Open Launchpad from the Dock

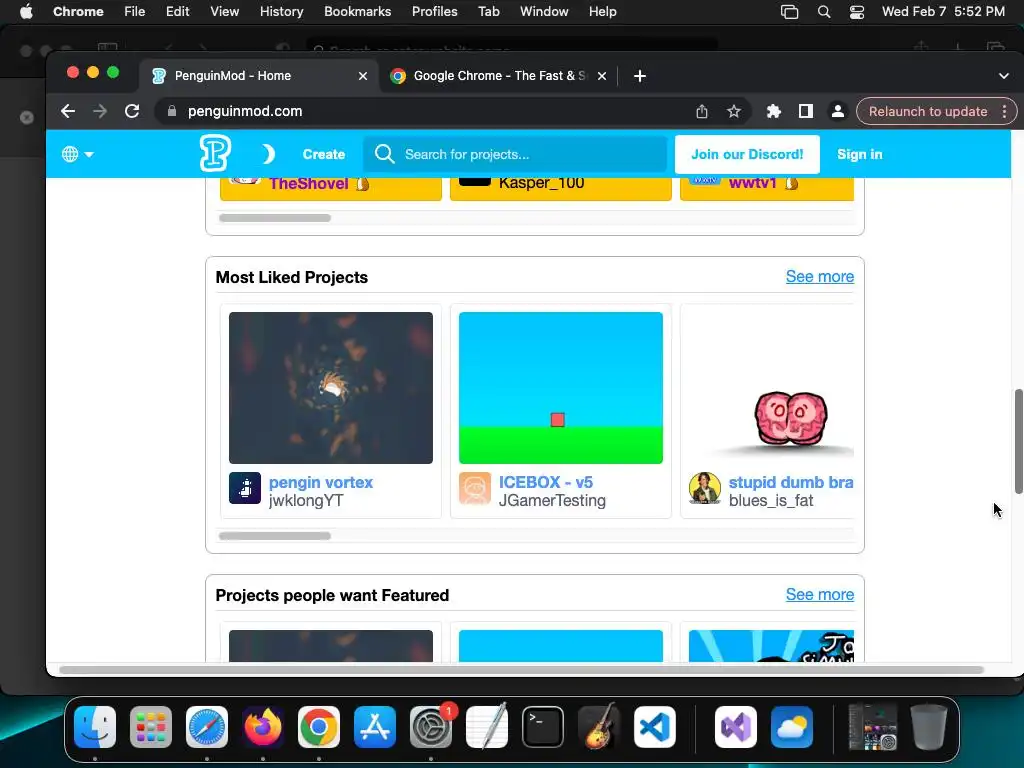151,726
